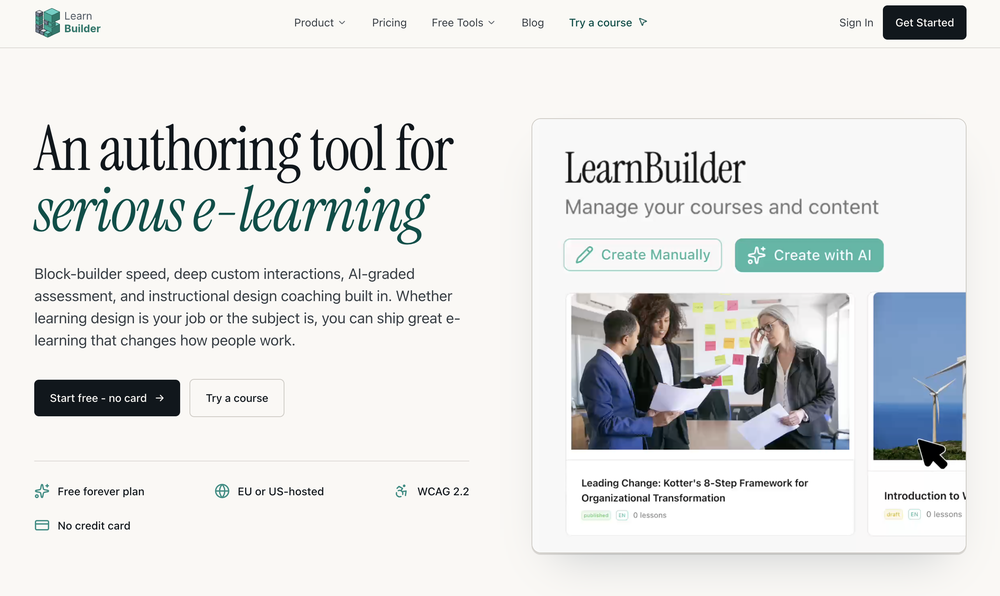Click the No credit card text
Image resolution: width=1000 pixels, height=596 pixels.
tap(94, 526)
